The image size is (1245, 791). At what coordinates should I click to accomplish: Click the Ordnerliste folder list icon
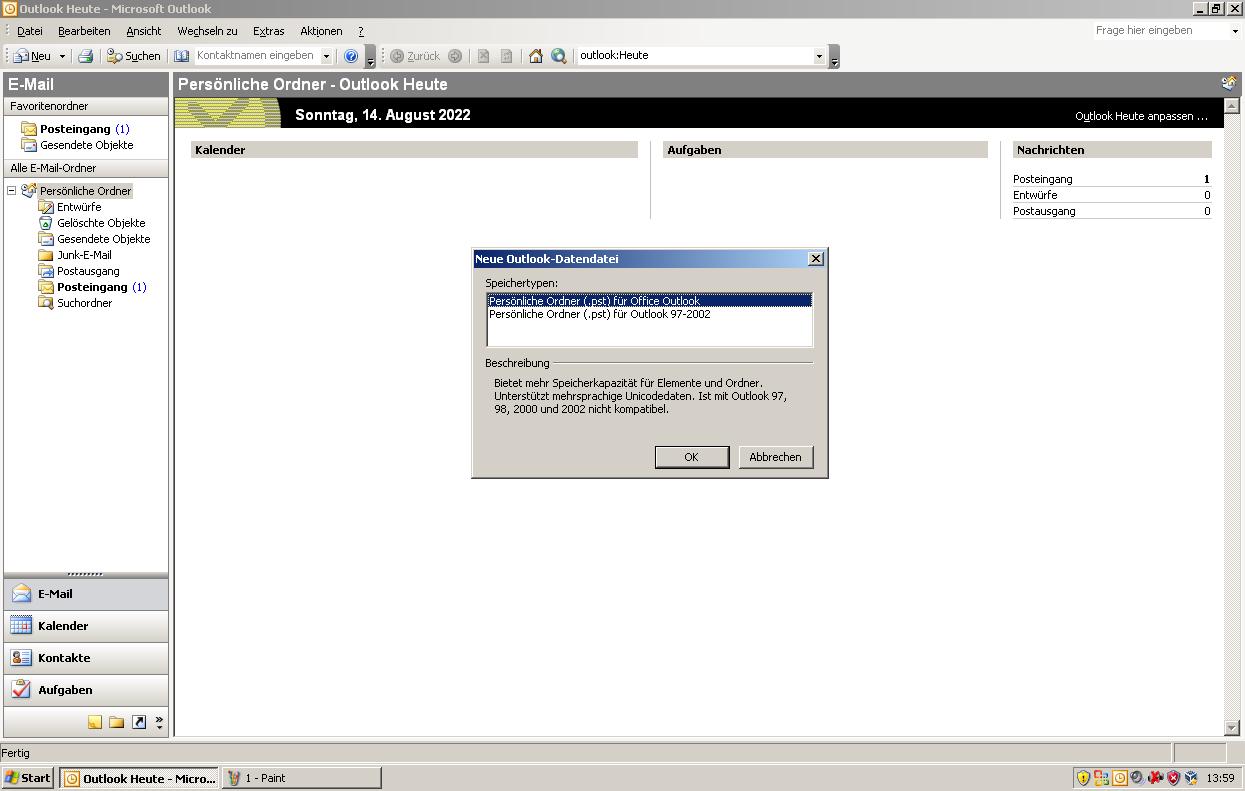click(117, 722)
